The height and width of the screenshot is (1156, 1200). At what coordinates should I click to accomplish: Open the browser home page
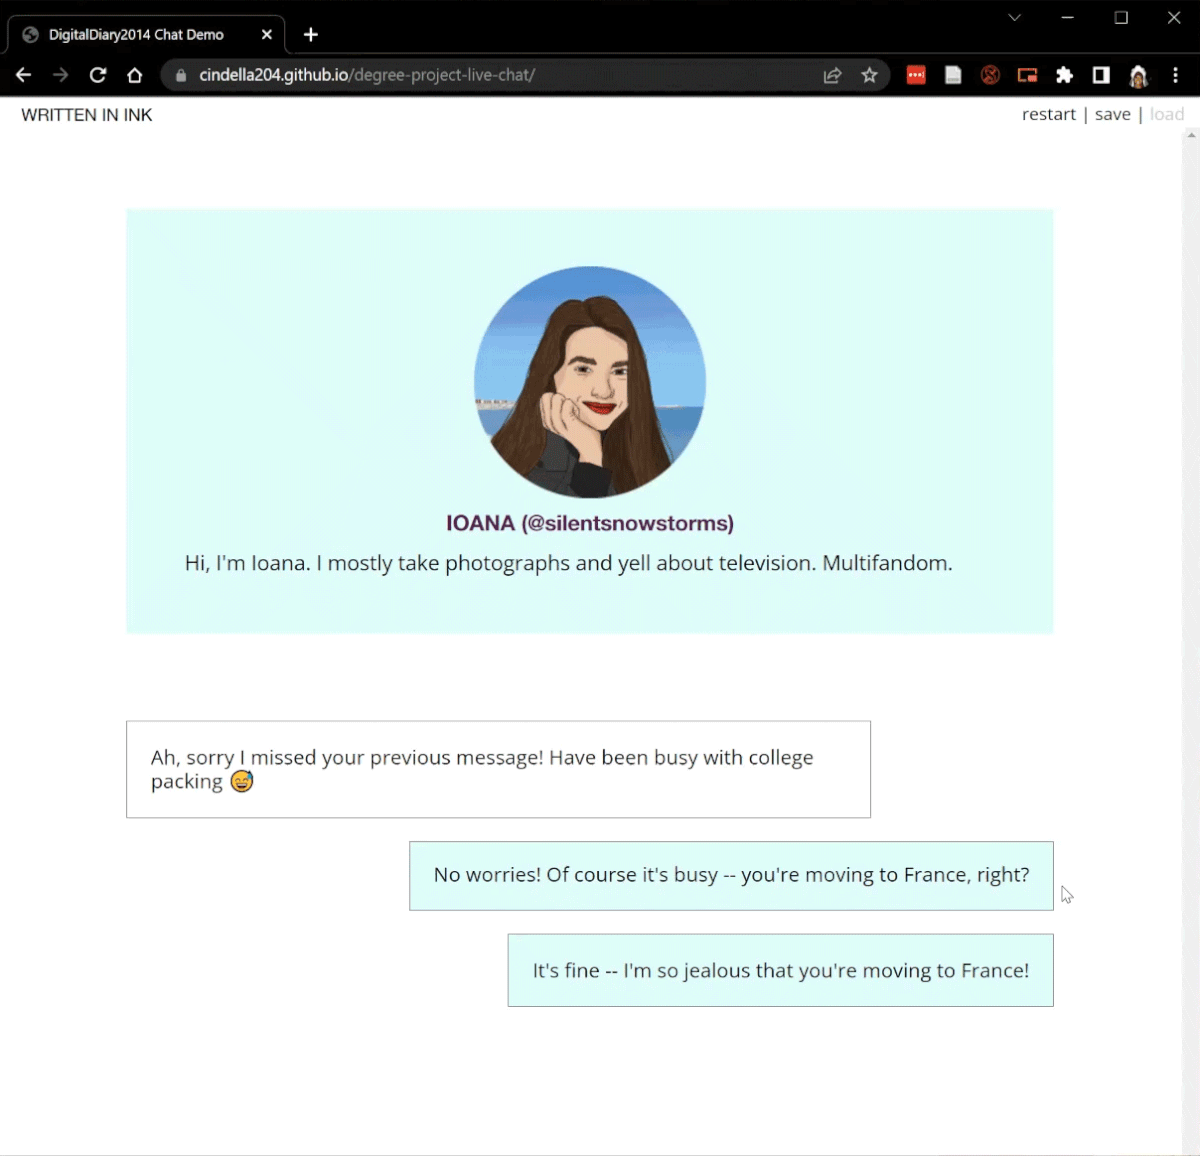coord(135,75)
